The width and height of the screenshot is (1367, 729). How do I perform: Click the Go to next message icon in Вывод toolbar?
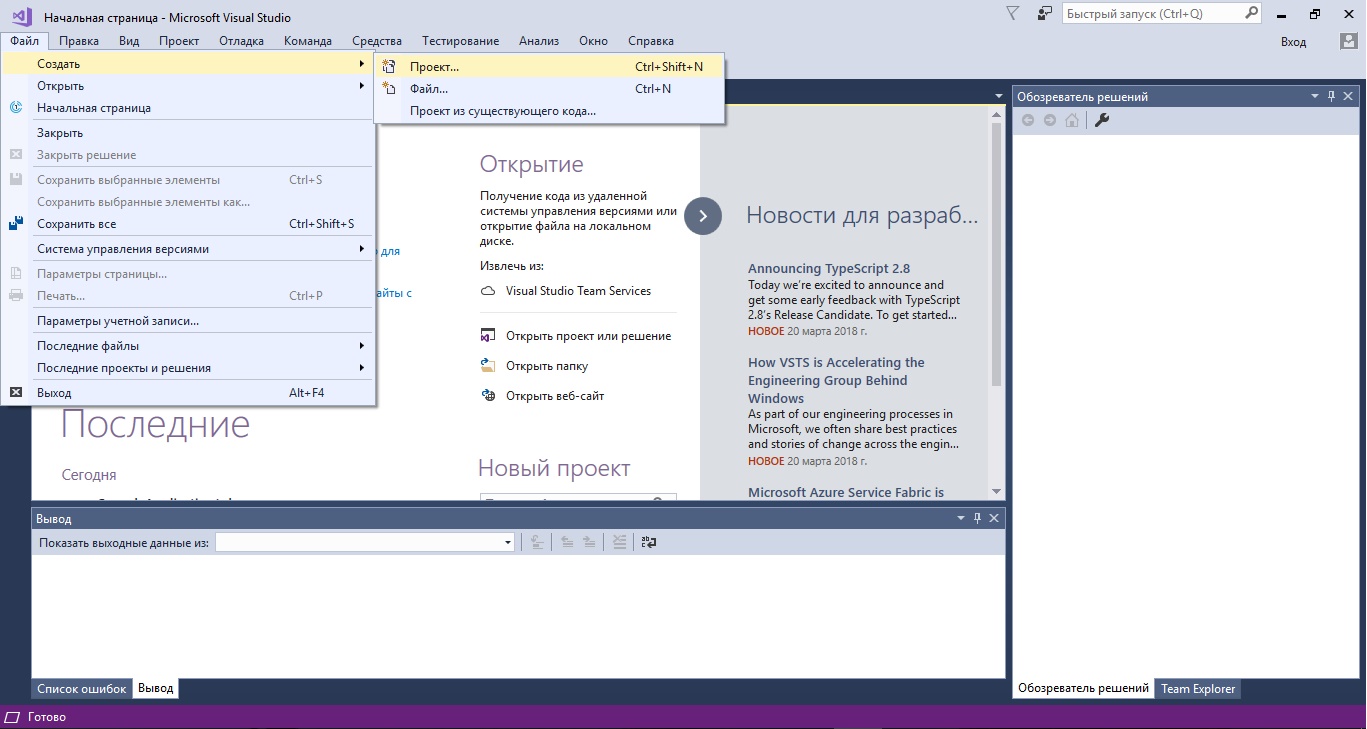[x=590, y=542]
